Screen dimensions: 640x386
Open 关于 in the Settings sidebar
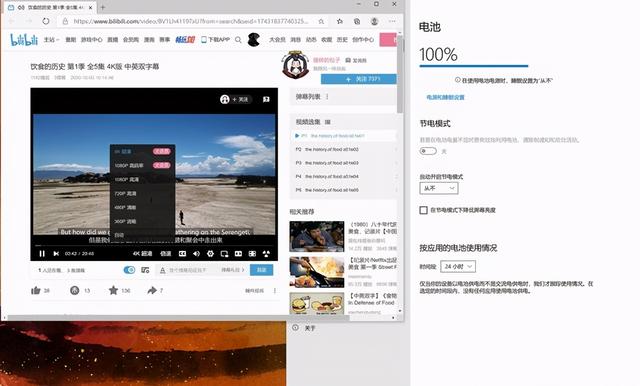(x=310, y=328)
